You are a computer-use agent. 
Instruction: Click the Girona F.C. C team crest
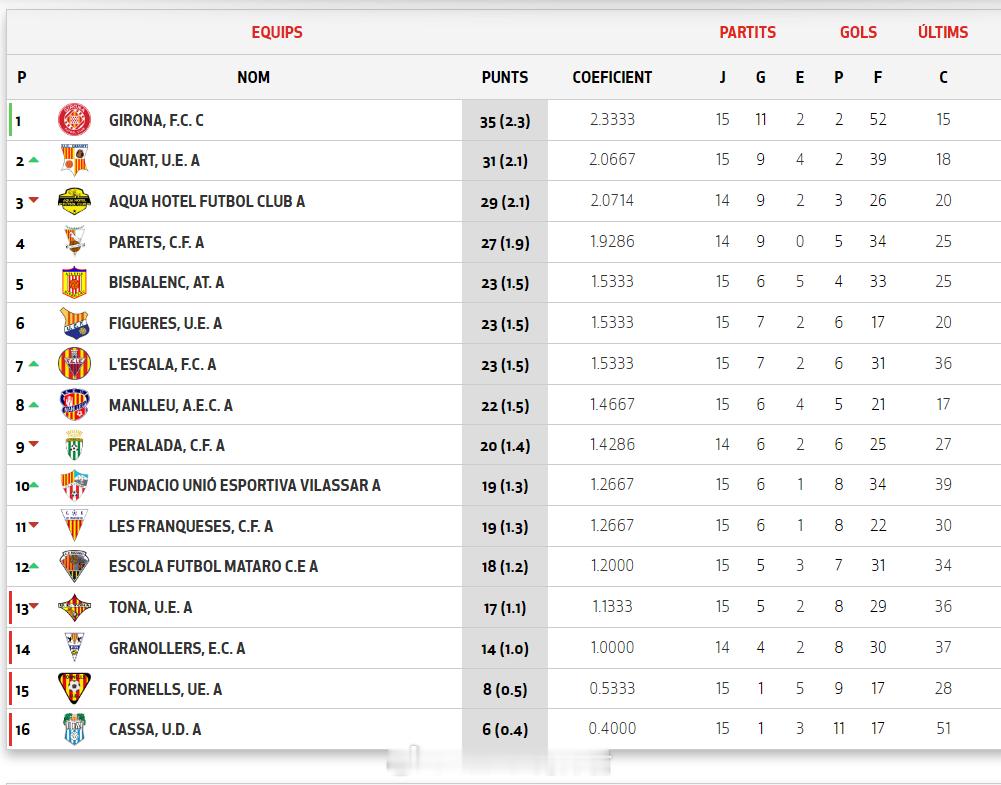[x=74, y=119]
